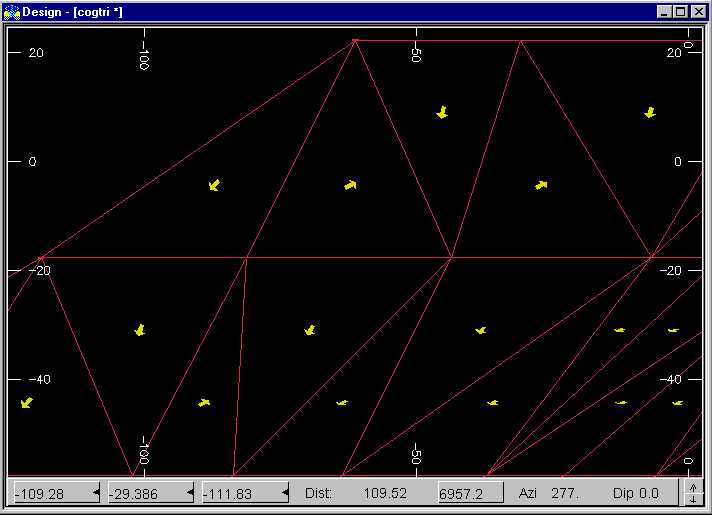Click the up/down arrow button in status bar

pyautogui.click(x=691, y=493)
